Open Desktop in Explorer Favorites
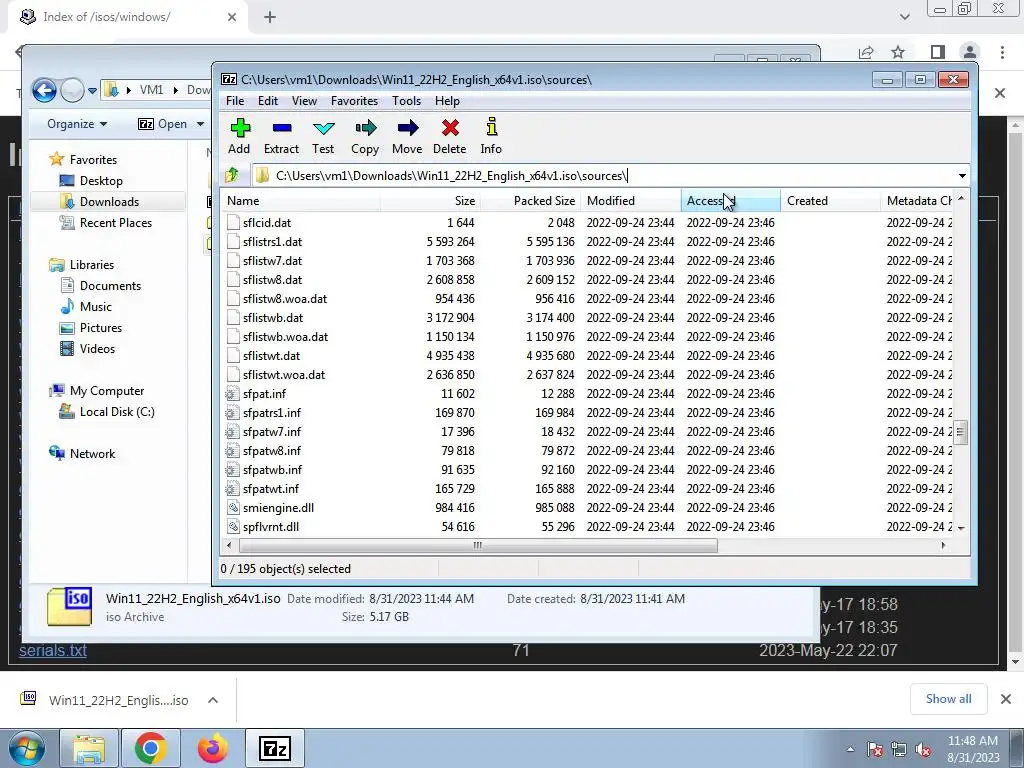The width and height of the screenshot is (1024, 768). [x=91, y=181]
